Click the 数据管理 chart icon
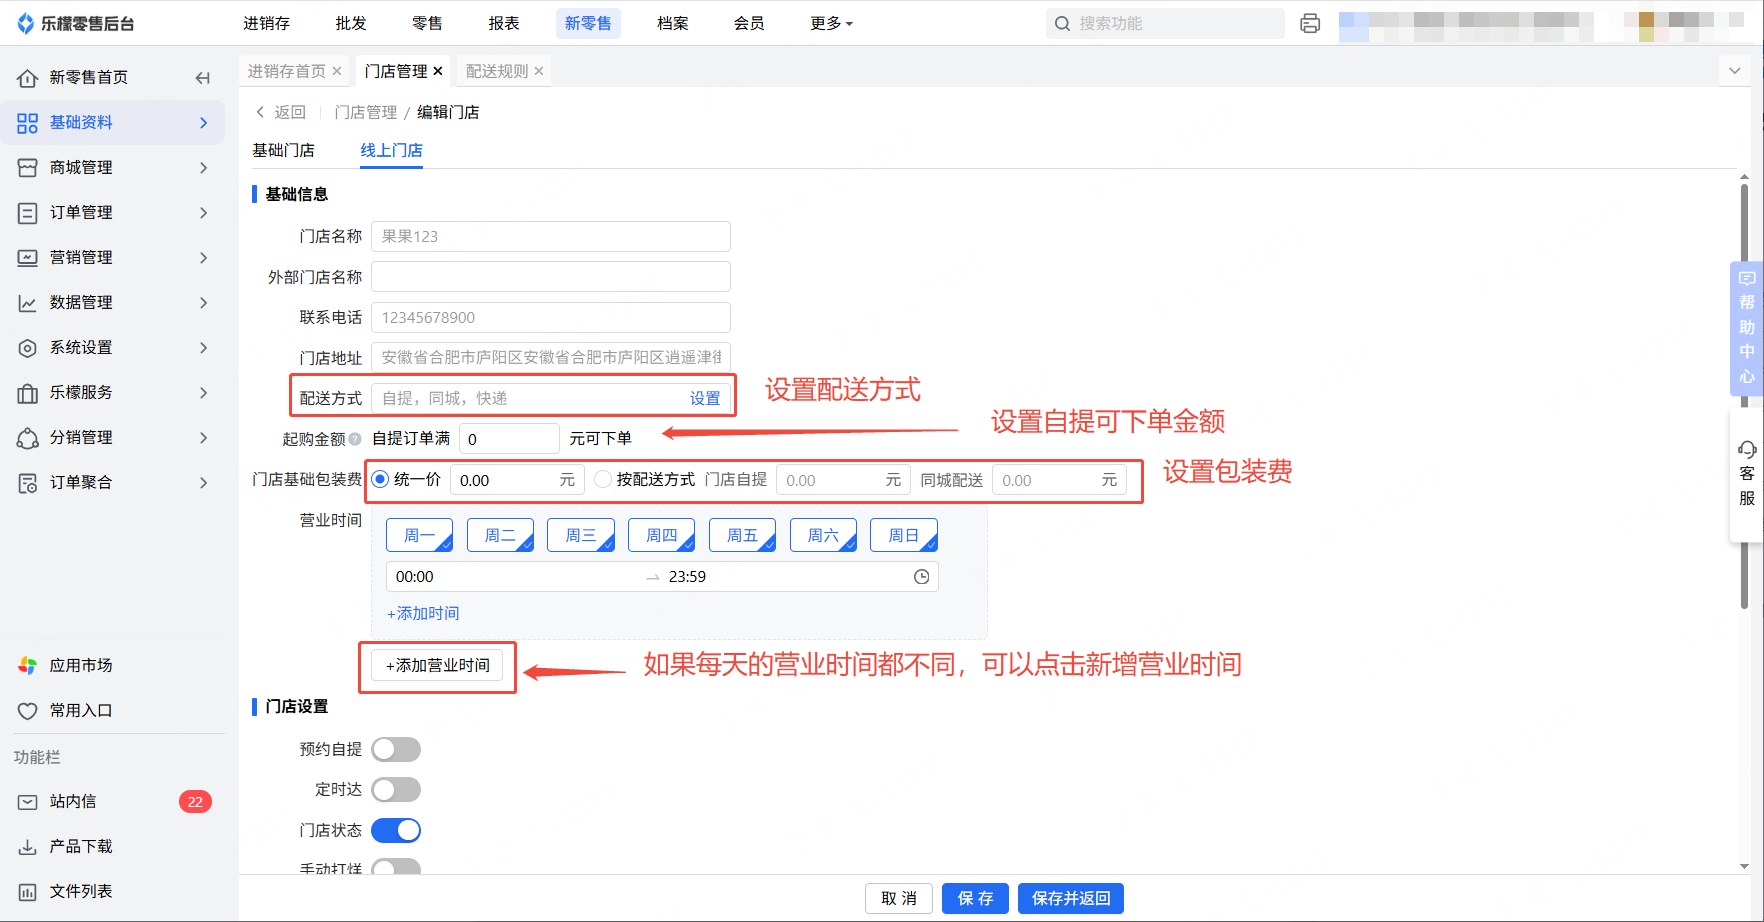 tap(27, 303)
